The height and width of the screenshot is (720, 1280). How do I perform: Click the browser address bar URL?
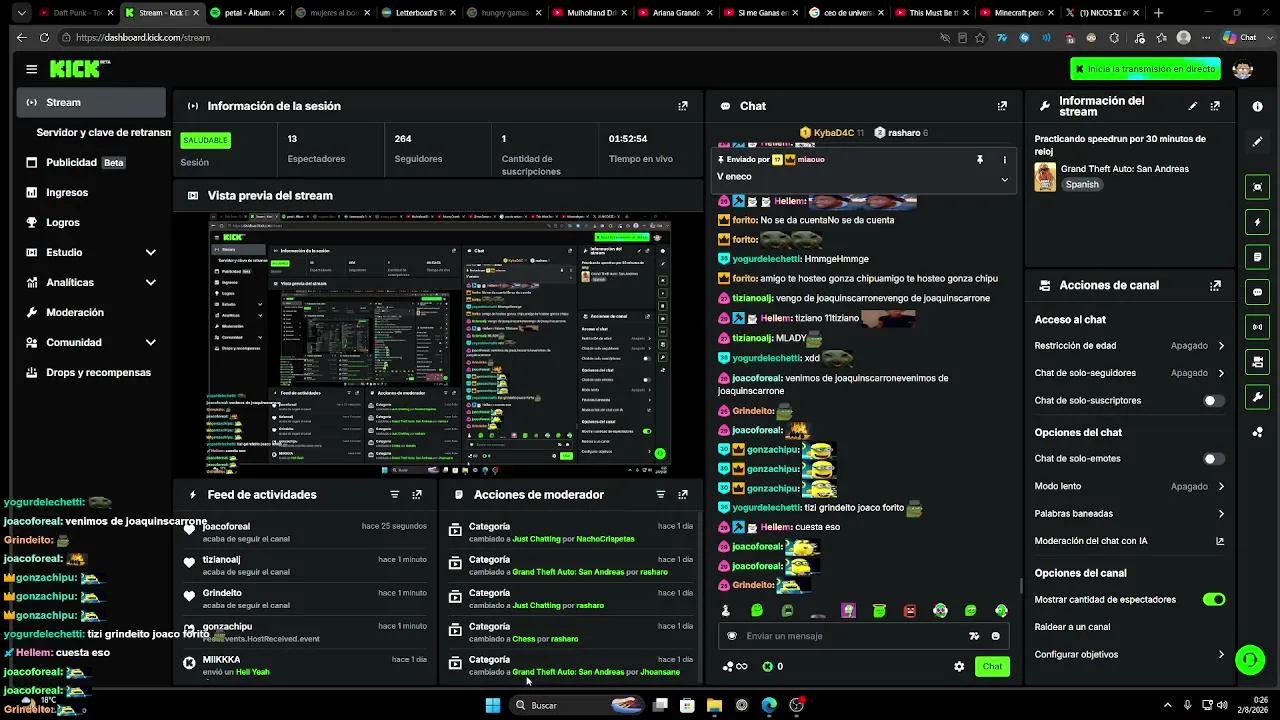tap(143, 37)
